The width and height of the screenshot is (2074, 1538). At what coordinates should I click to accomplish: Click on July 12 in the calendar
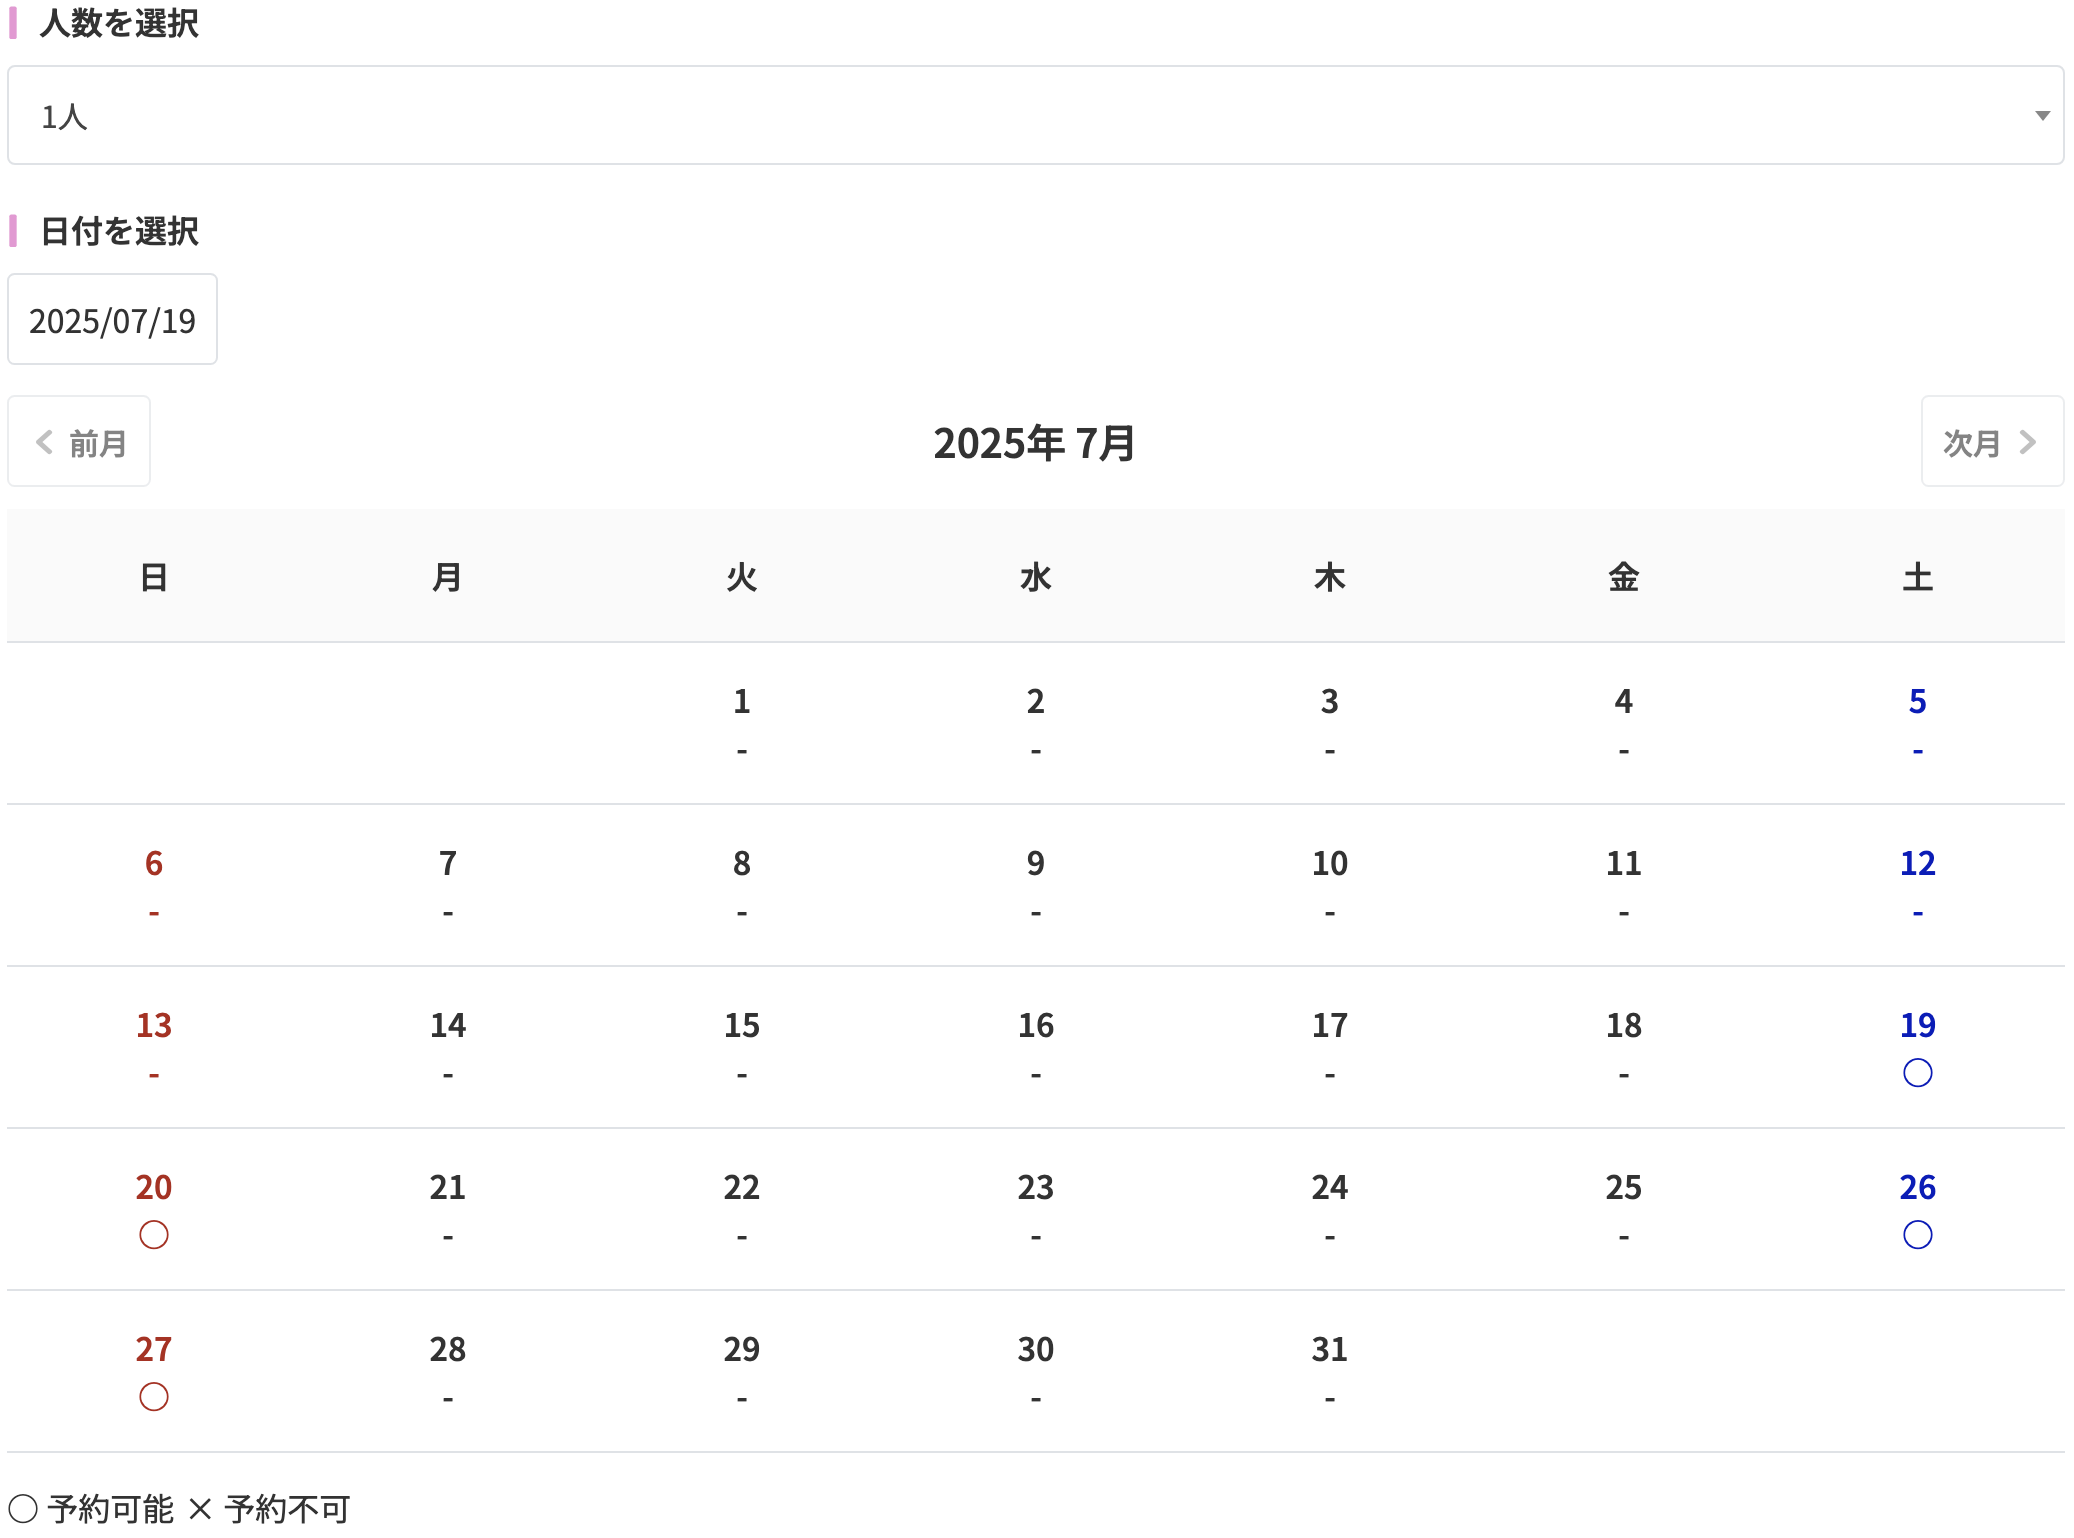[x=1917, y=863]
